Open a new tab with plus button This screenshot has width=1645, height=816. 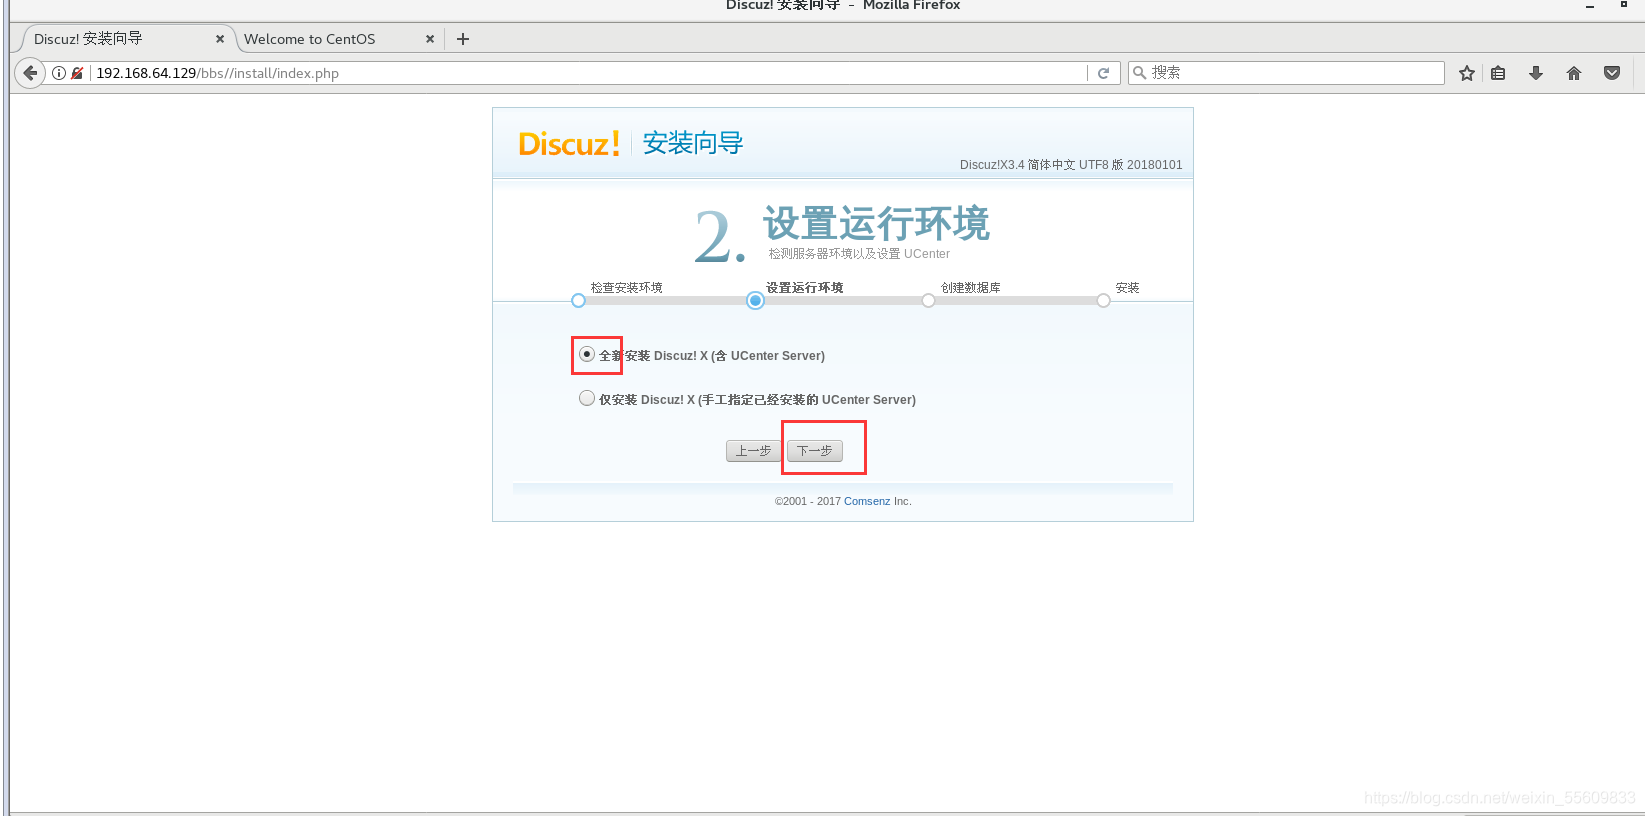click(463, 39)
